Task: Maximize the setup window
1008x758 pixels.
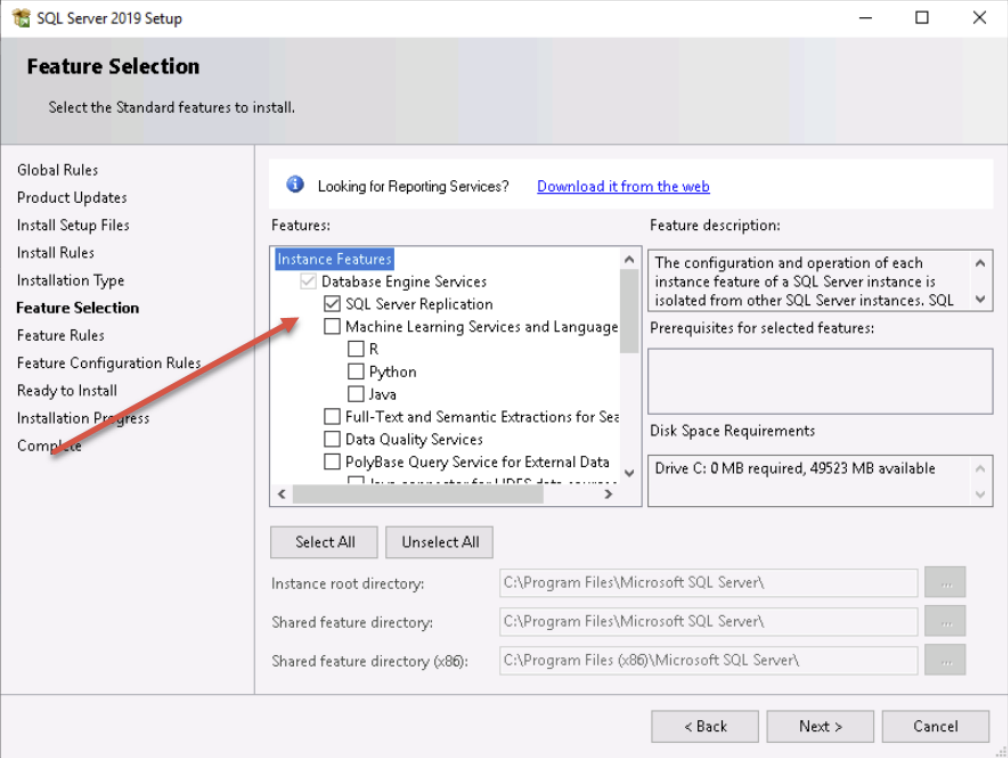Action: (922, 17)
